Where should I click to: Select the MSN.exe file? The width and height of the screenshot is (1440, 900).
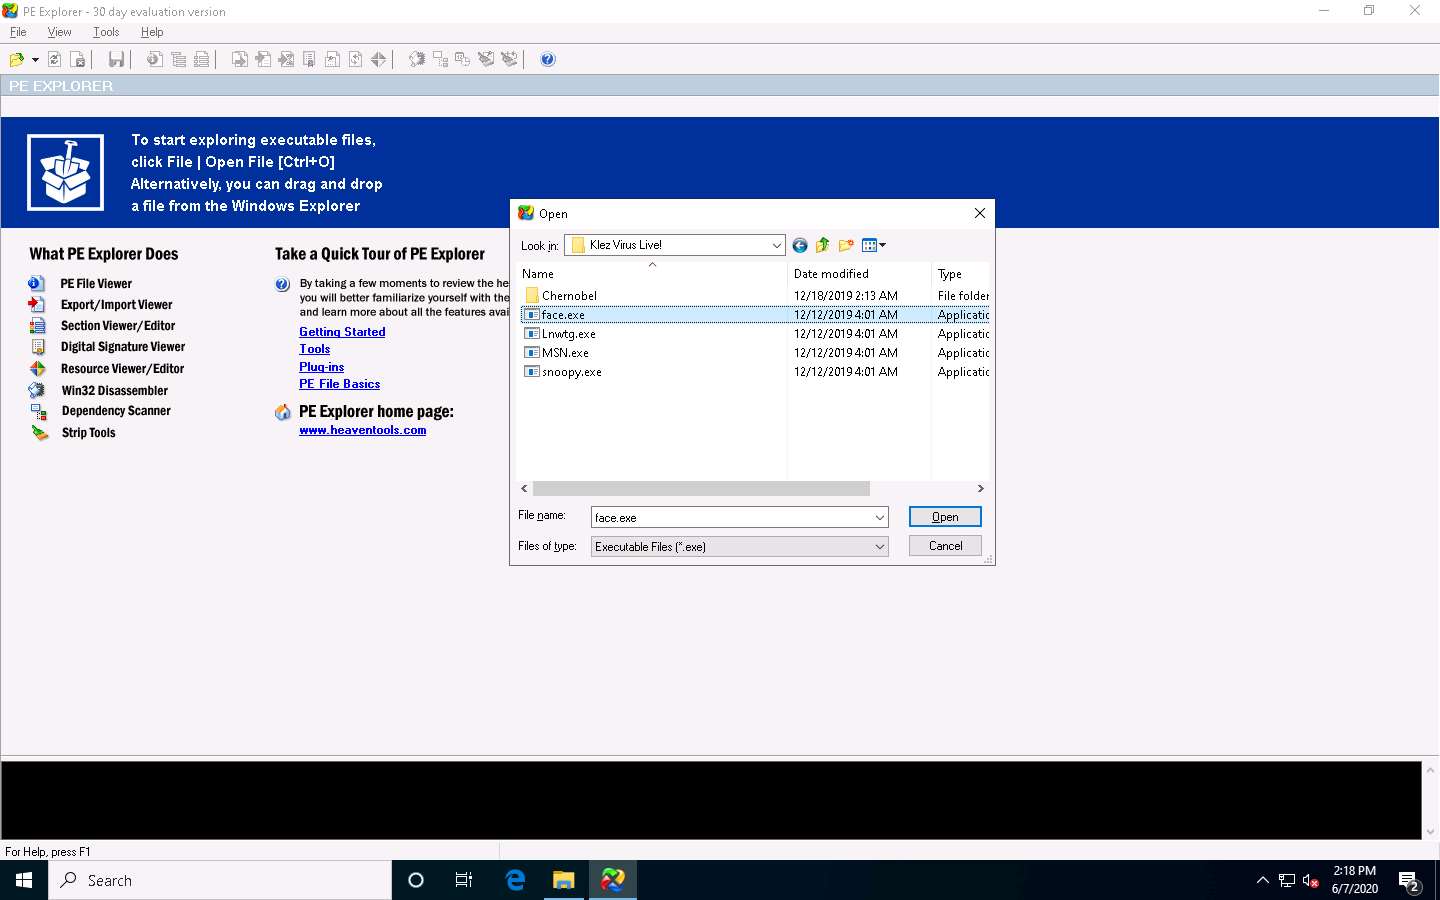coord(565,353)
